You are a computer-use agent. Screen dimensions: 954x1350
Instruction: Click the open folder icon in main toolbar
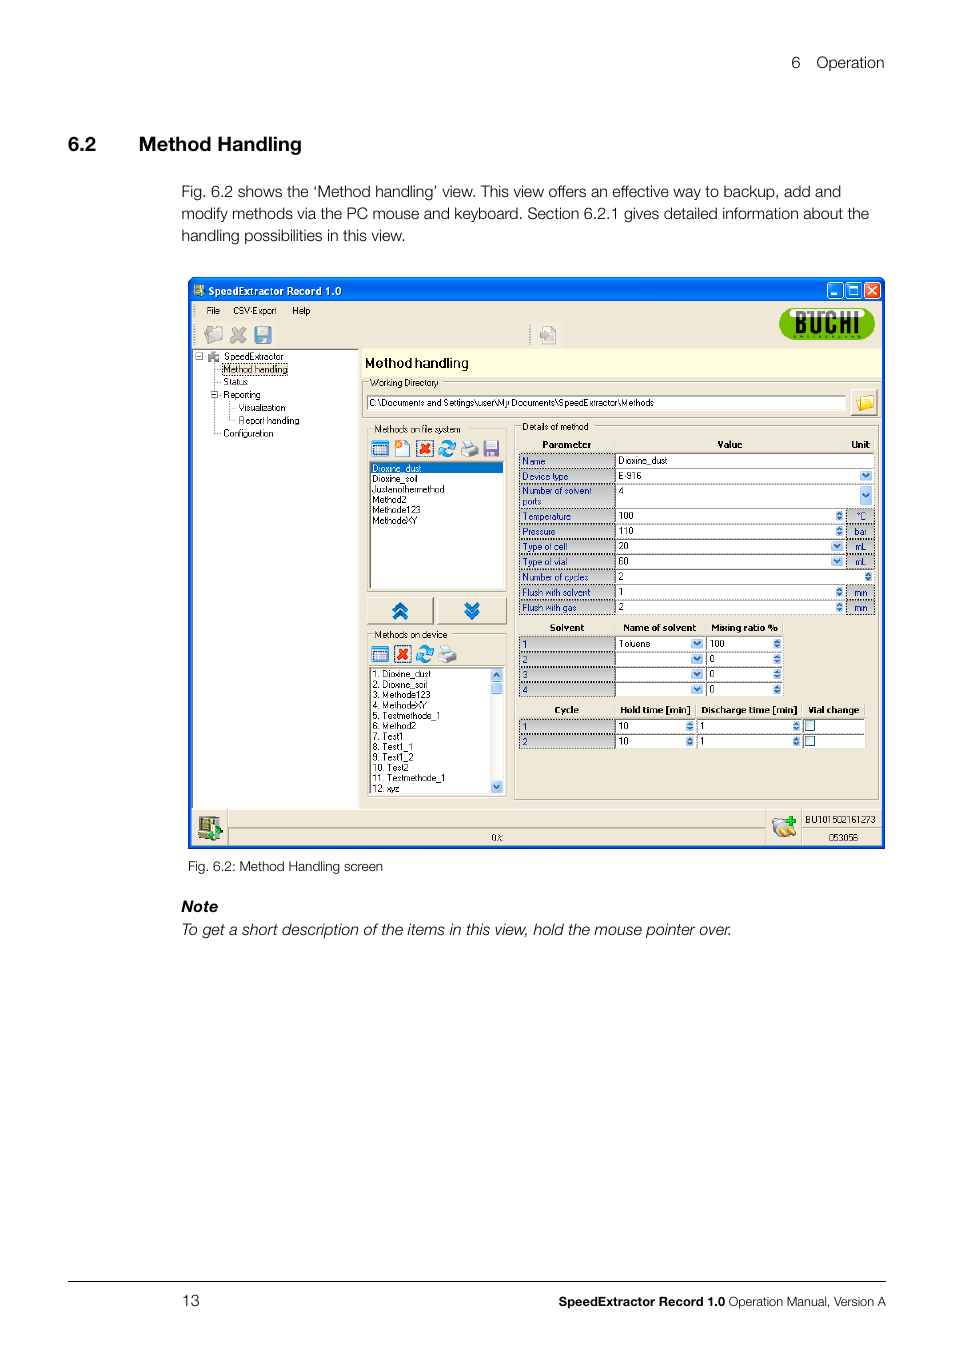coord(214,335)
